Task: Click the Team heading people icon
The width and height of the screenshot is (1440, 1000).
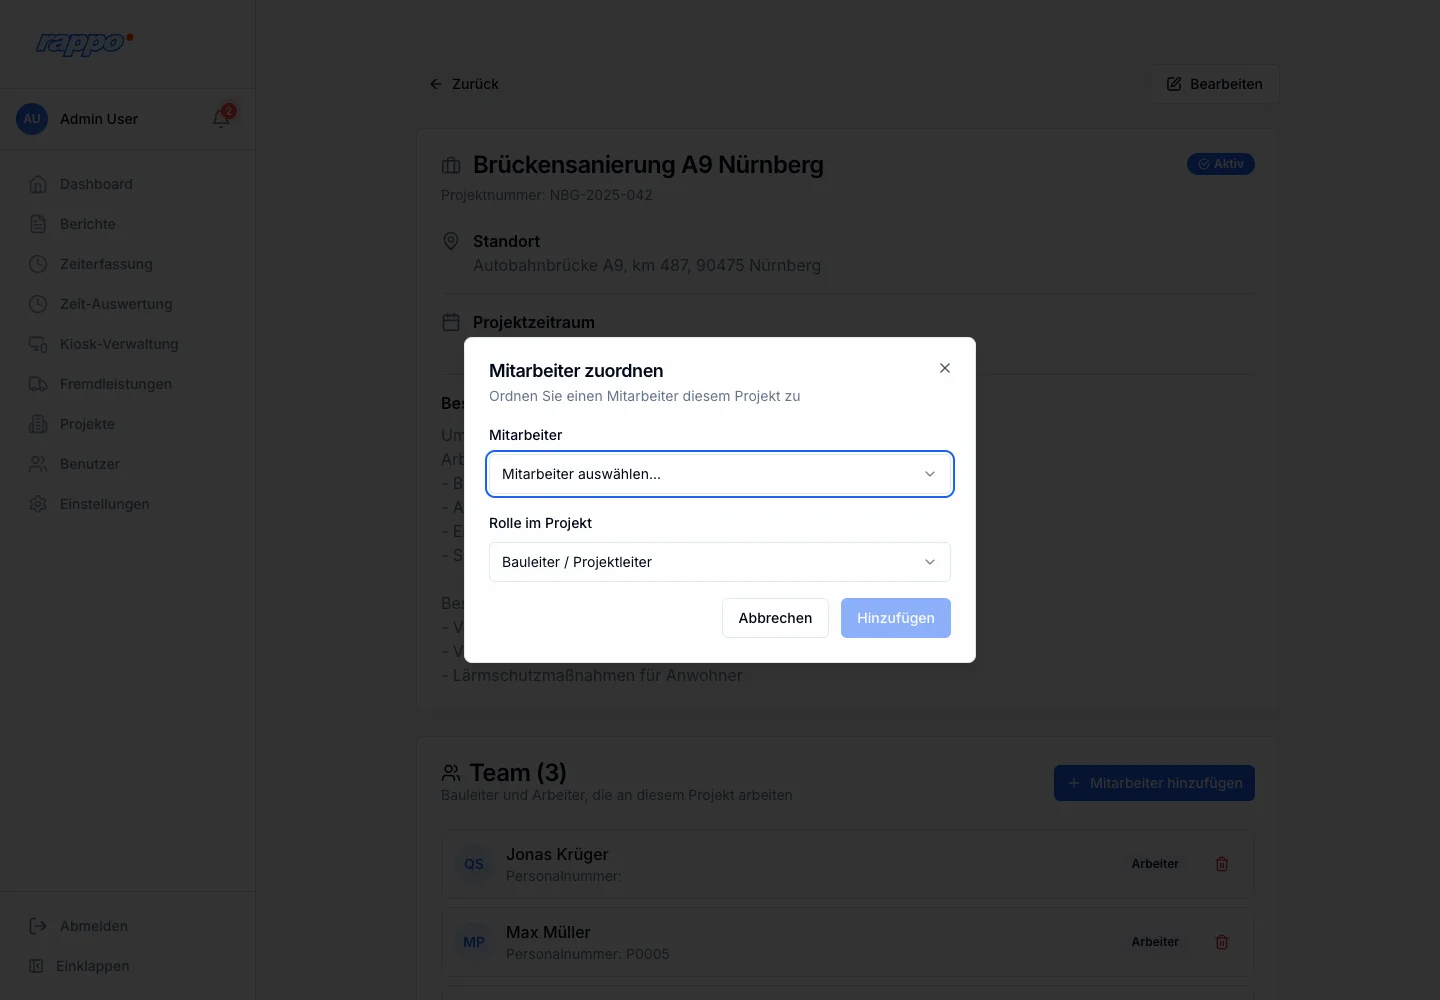Action: point(451,773)
